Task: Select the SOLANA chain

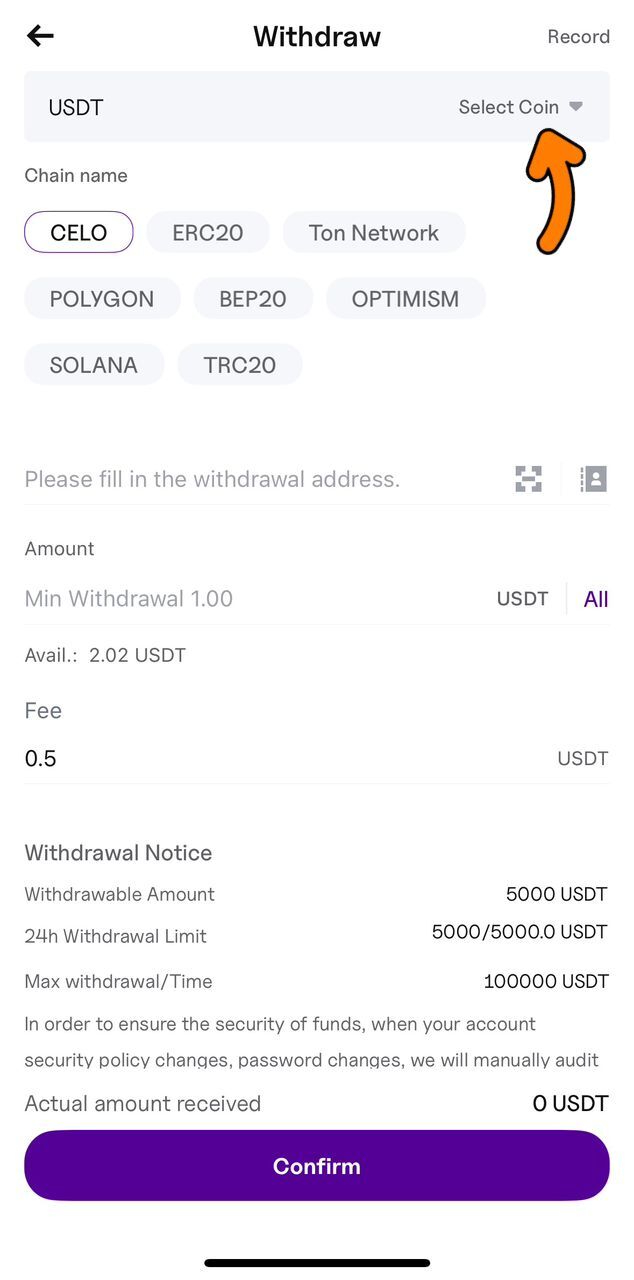Action: [93, 364]
